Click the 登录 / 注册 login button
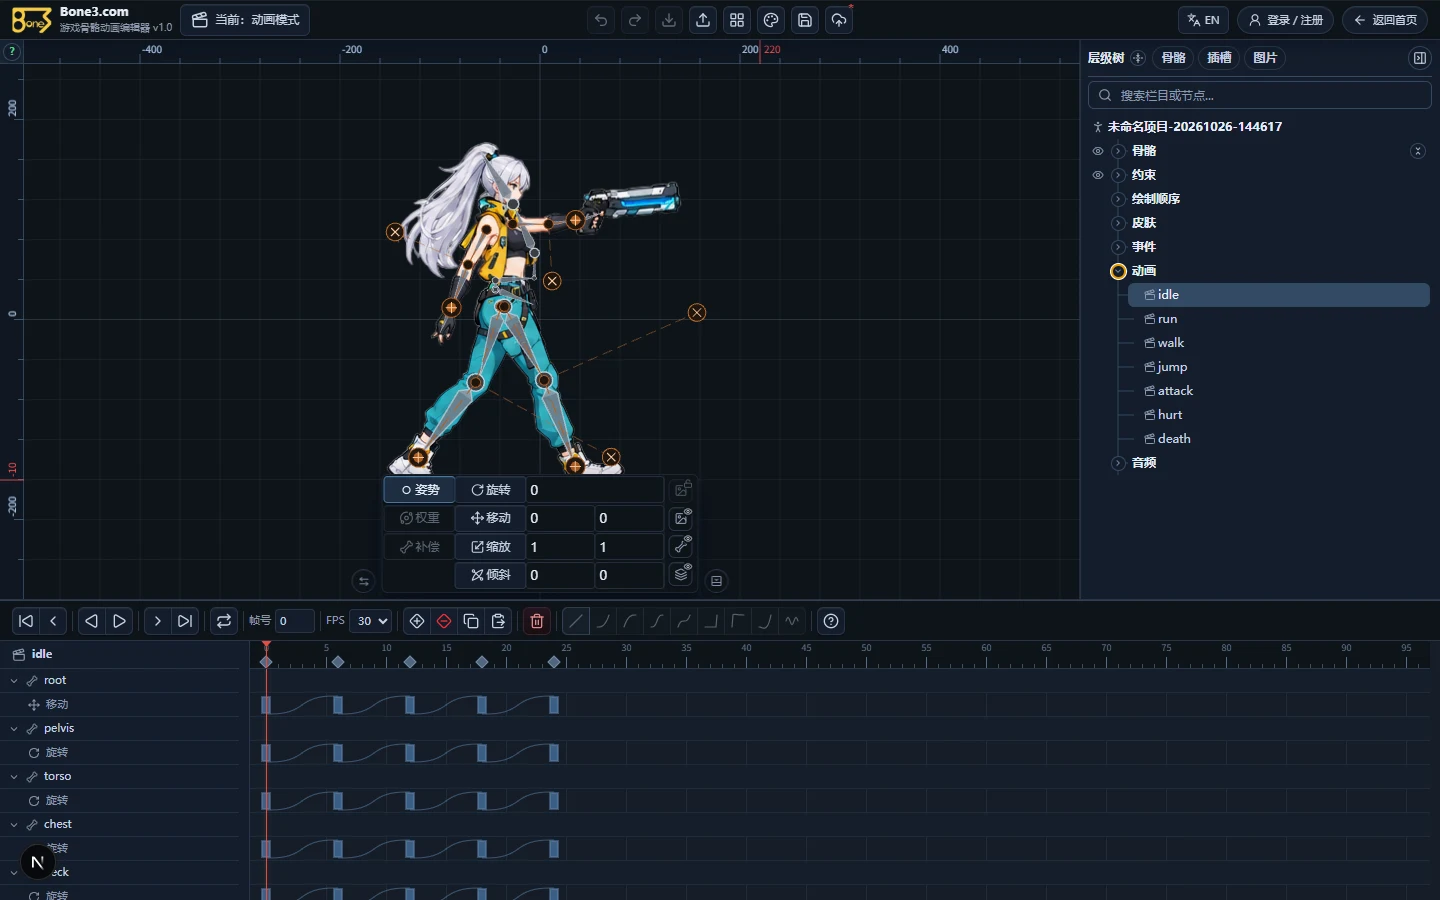 click(1285, 20)
